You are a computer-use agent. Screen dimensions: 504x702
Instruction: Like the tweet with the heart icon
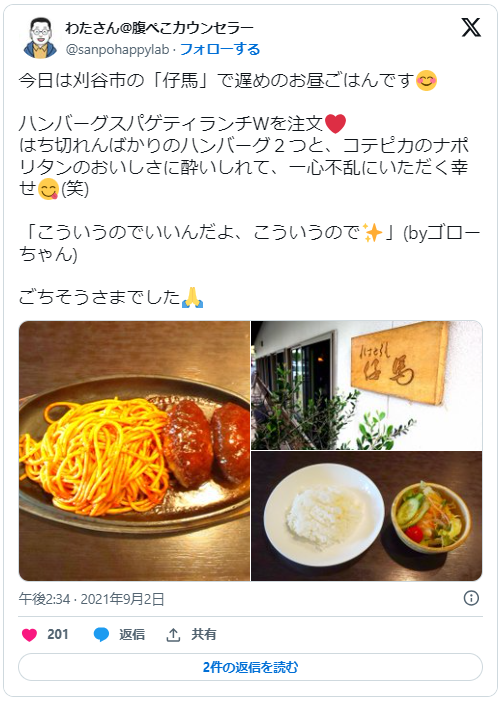30,634
